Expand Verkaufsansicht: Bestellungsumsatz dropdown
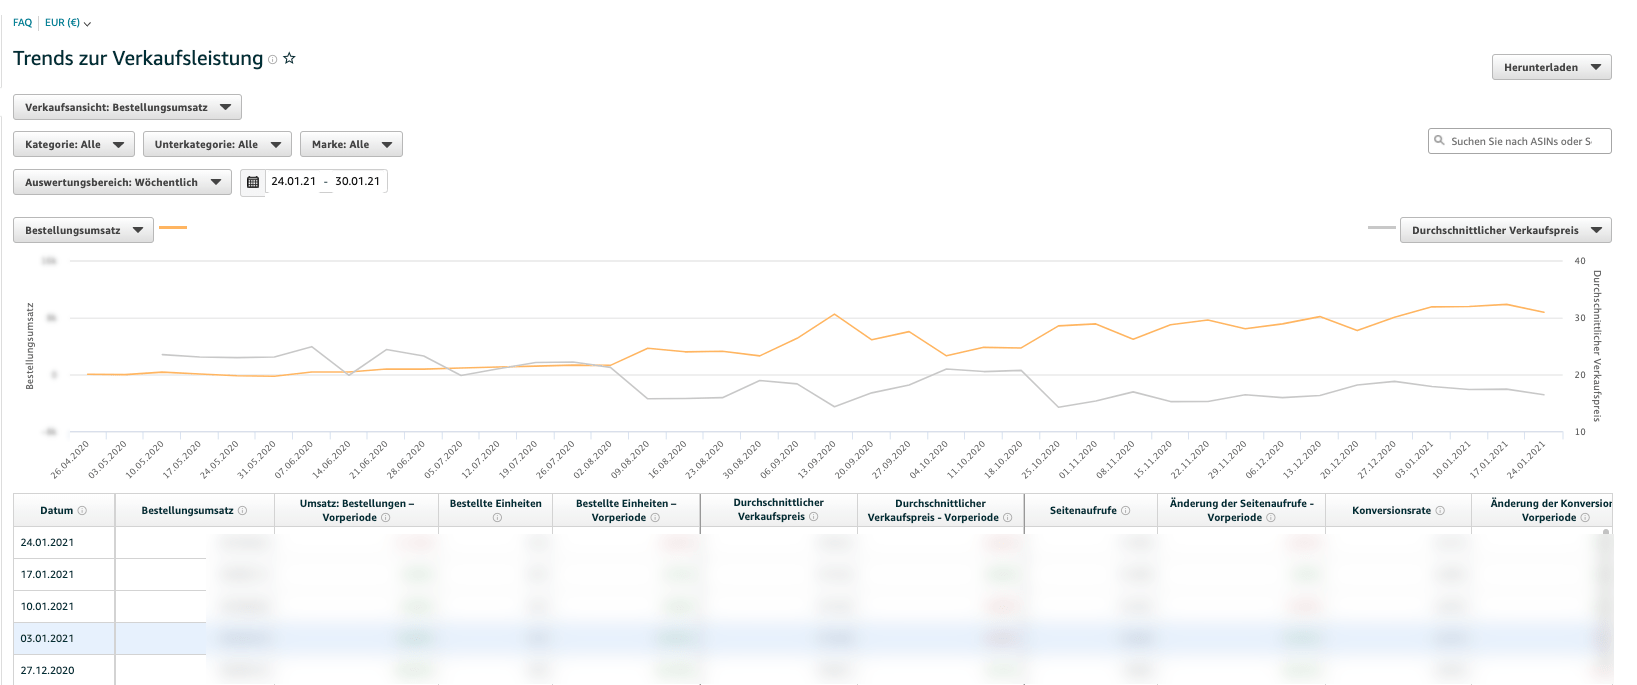Screen dimensions: 1637x685 click(x=127, y=107)
